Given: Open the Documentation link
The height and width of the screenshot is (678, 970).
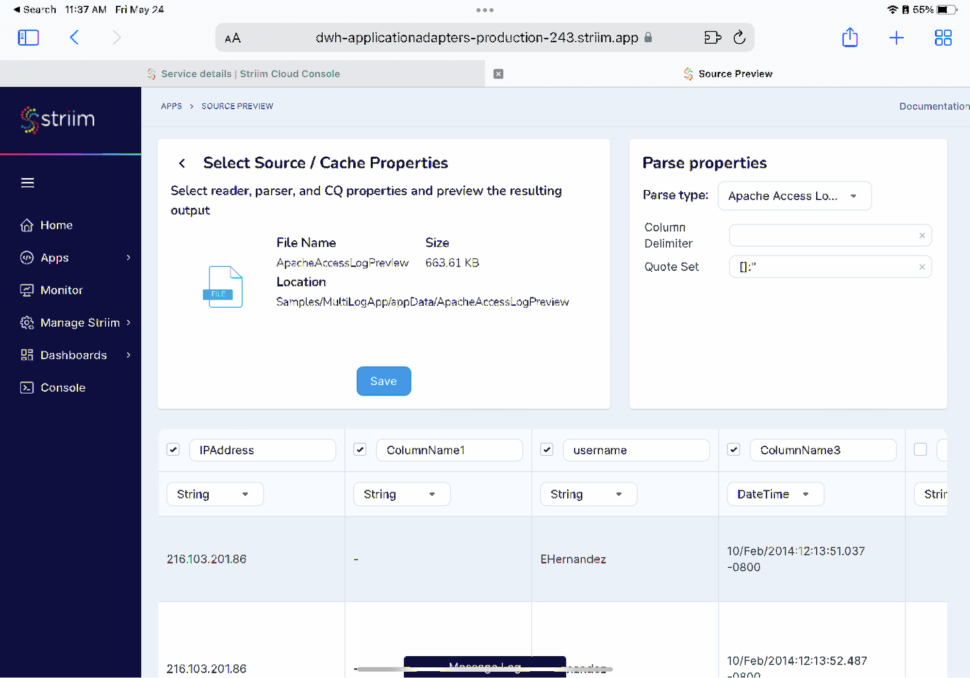Looking at the screenshot, I should point(933,106).
